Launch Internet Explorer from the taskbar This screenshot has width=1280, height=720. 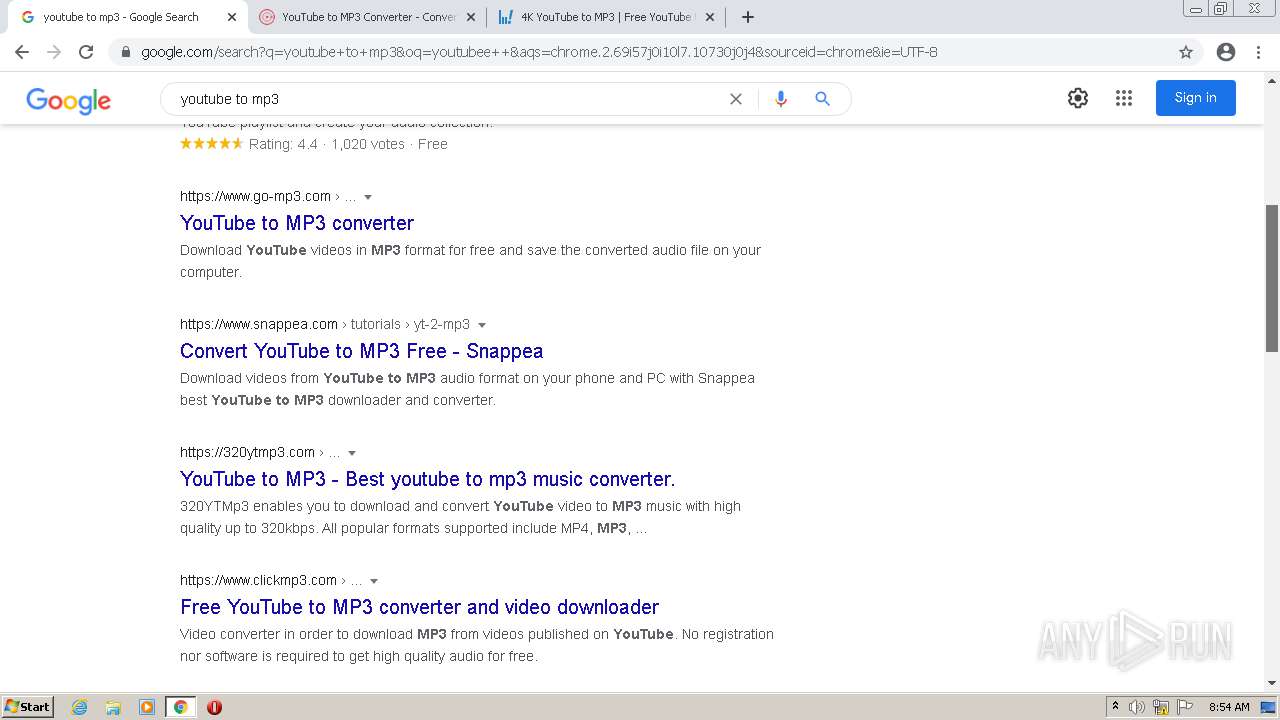pos(80,707)
